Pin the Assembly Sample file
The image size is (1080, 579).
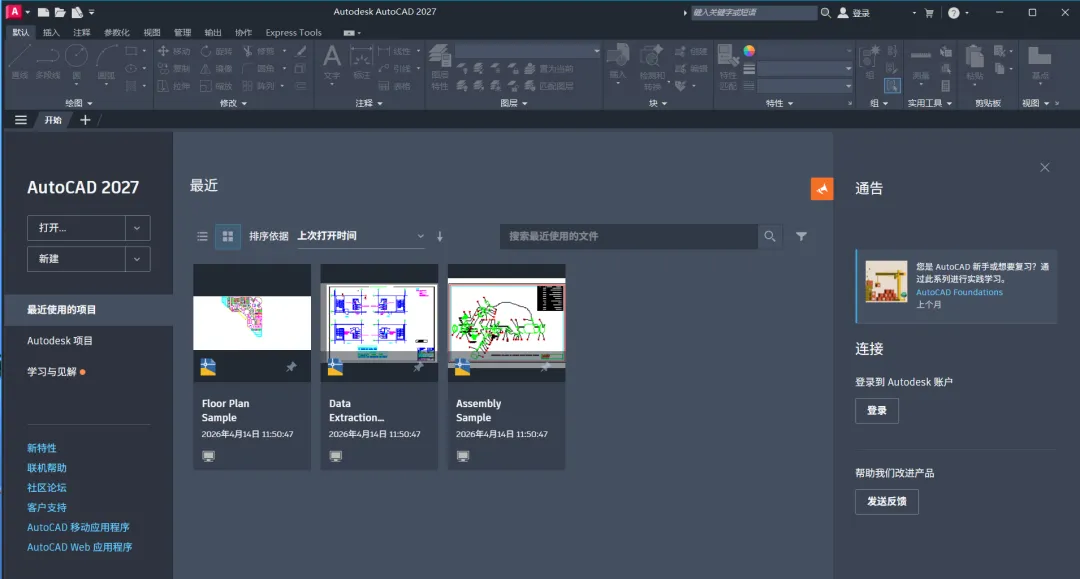click(546, 367)
